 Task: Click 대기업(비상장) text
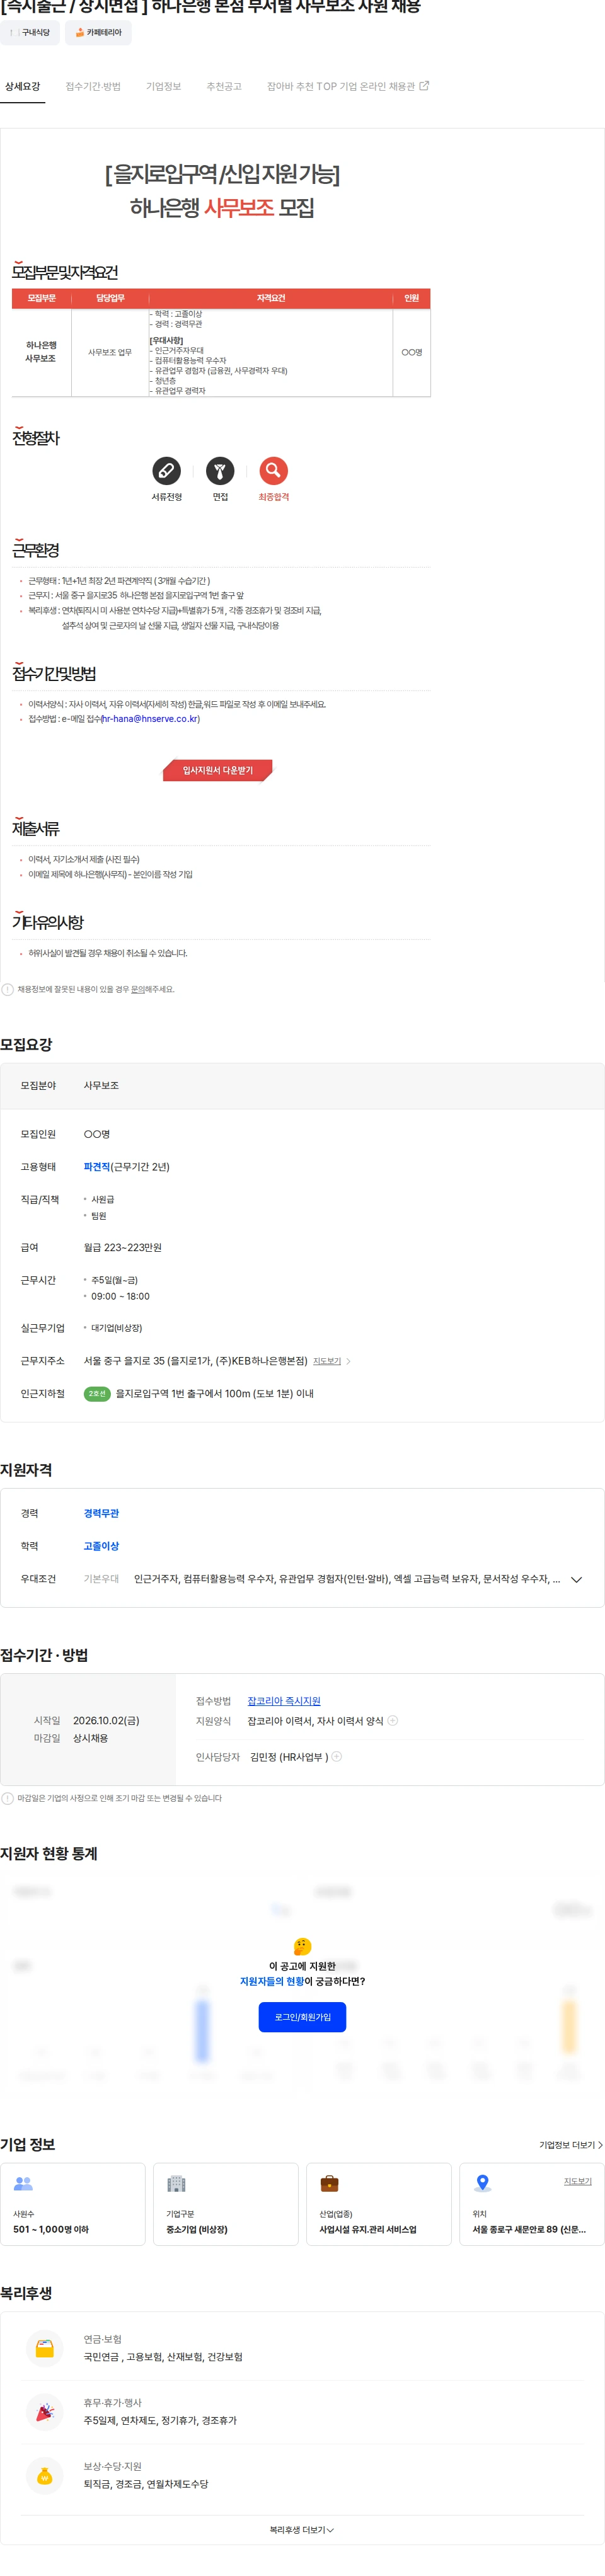pyautogui.click(x=116, y=1328)
